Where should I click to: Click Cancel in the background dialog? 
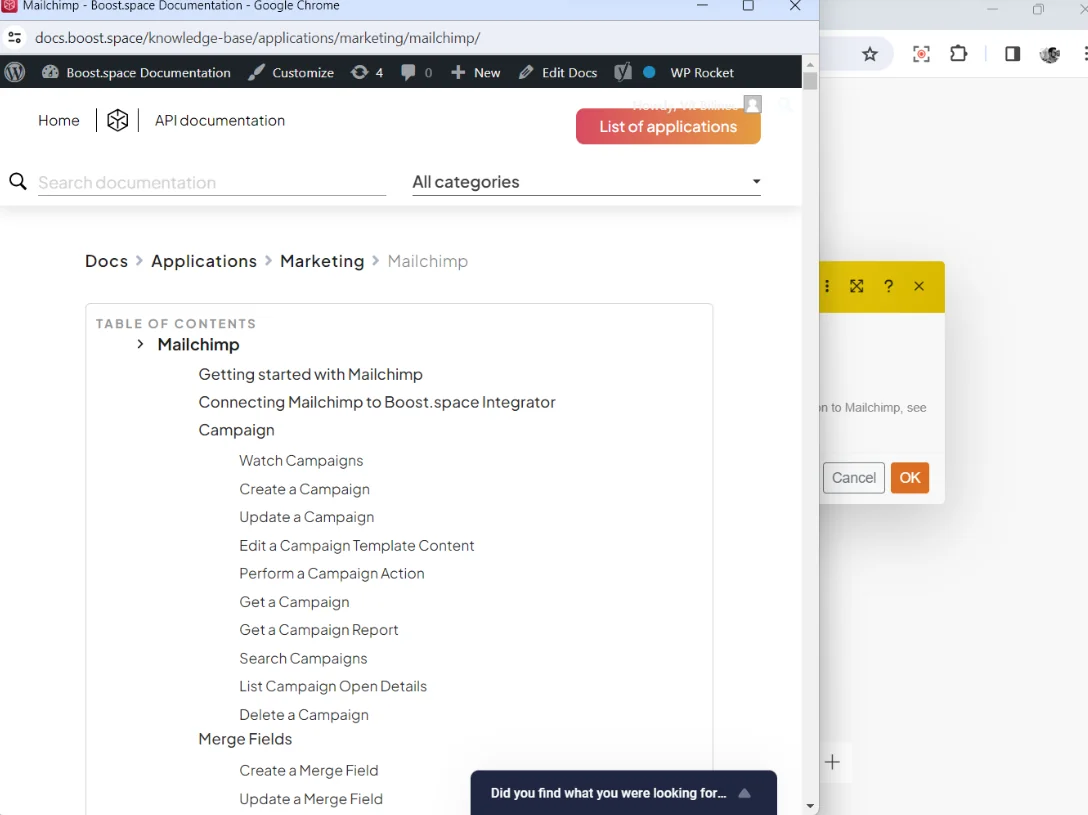click(x=853, y=478)
